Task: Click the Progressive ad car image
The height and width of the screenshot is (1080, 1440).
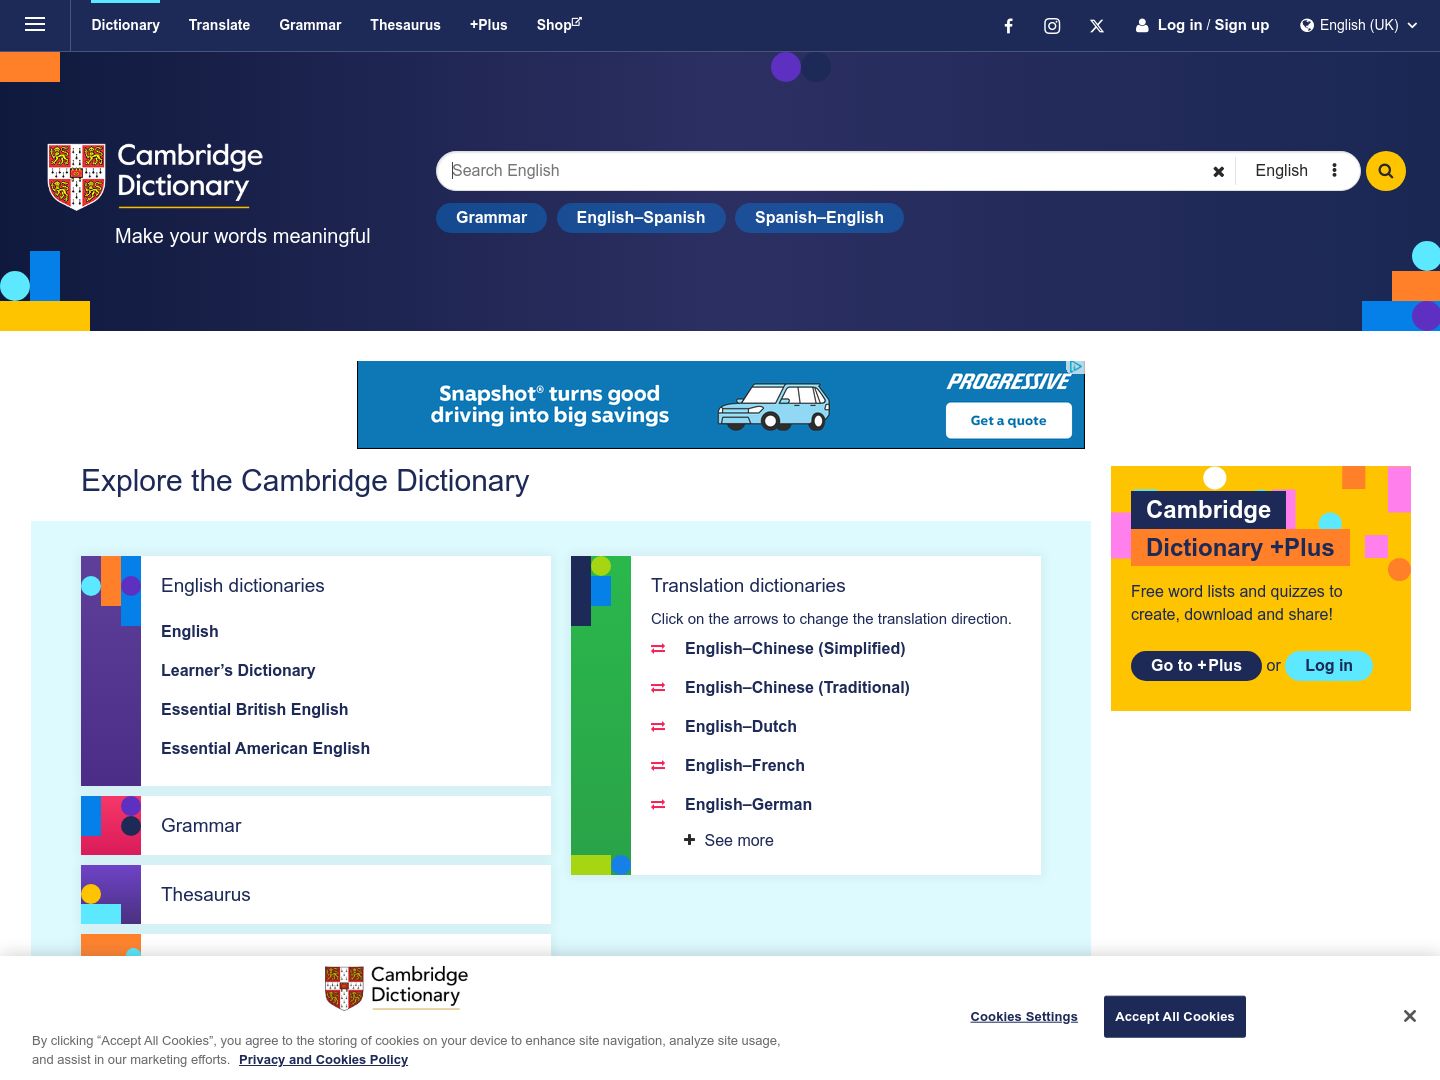Action: tap(774, 406)
